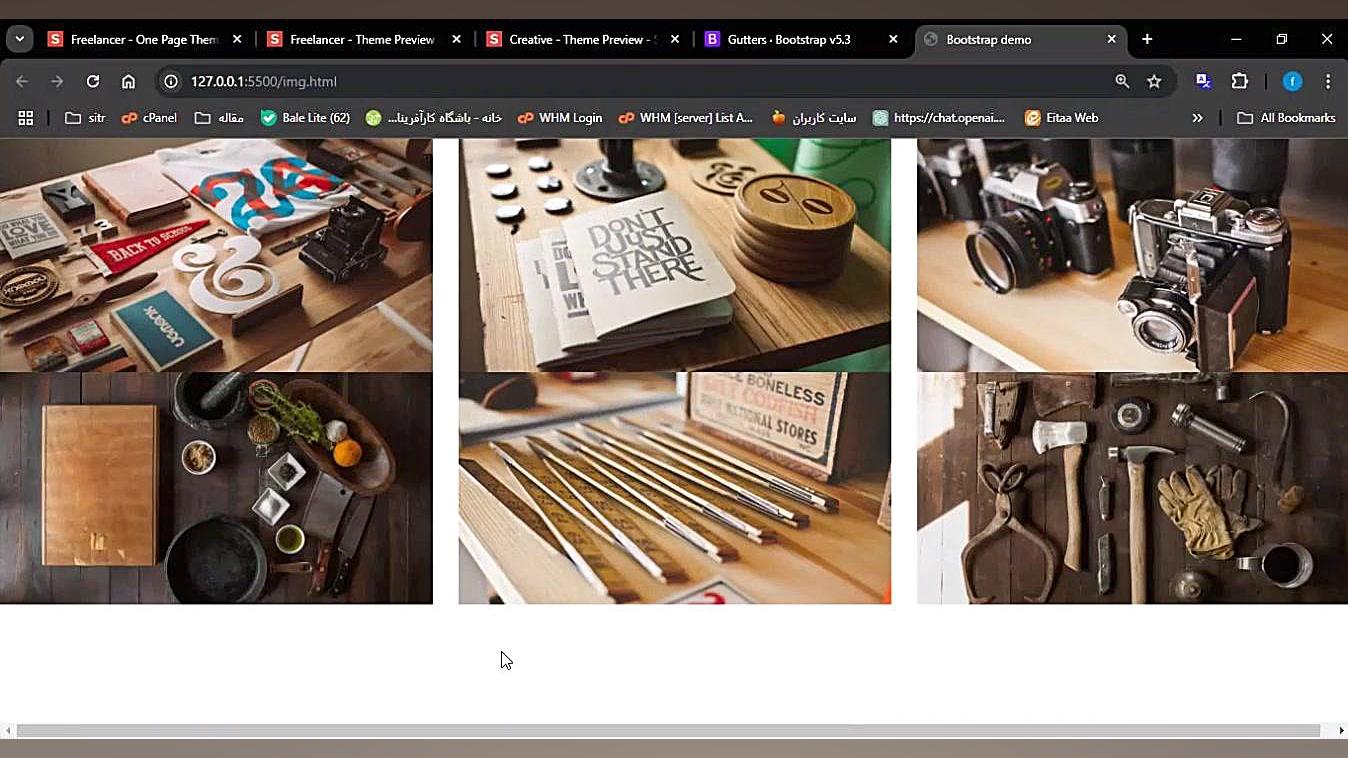Open the All Bookmarks folder
This screenshot has height=758, width=1348.
point(1286,118)
